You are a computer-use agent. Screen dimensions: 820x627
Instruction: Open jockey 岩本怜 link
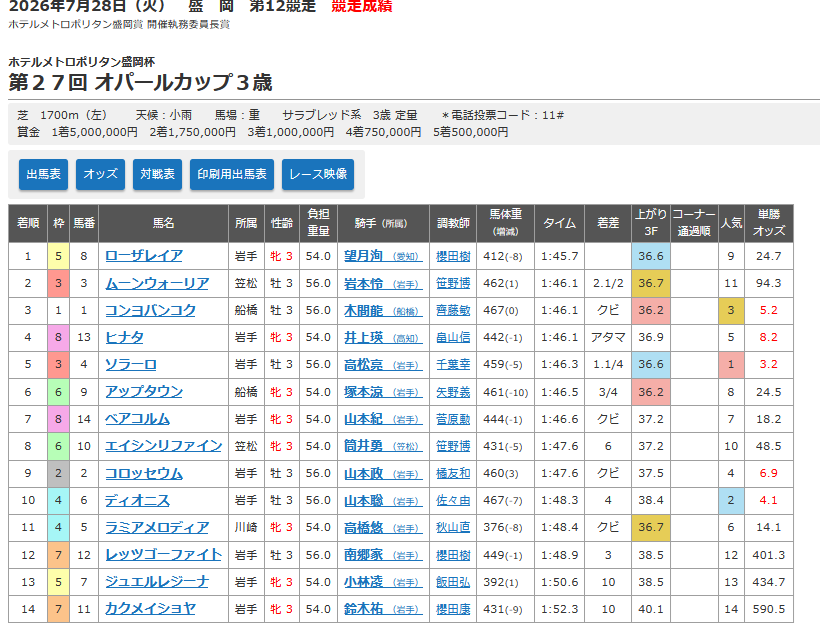point(383,283)
